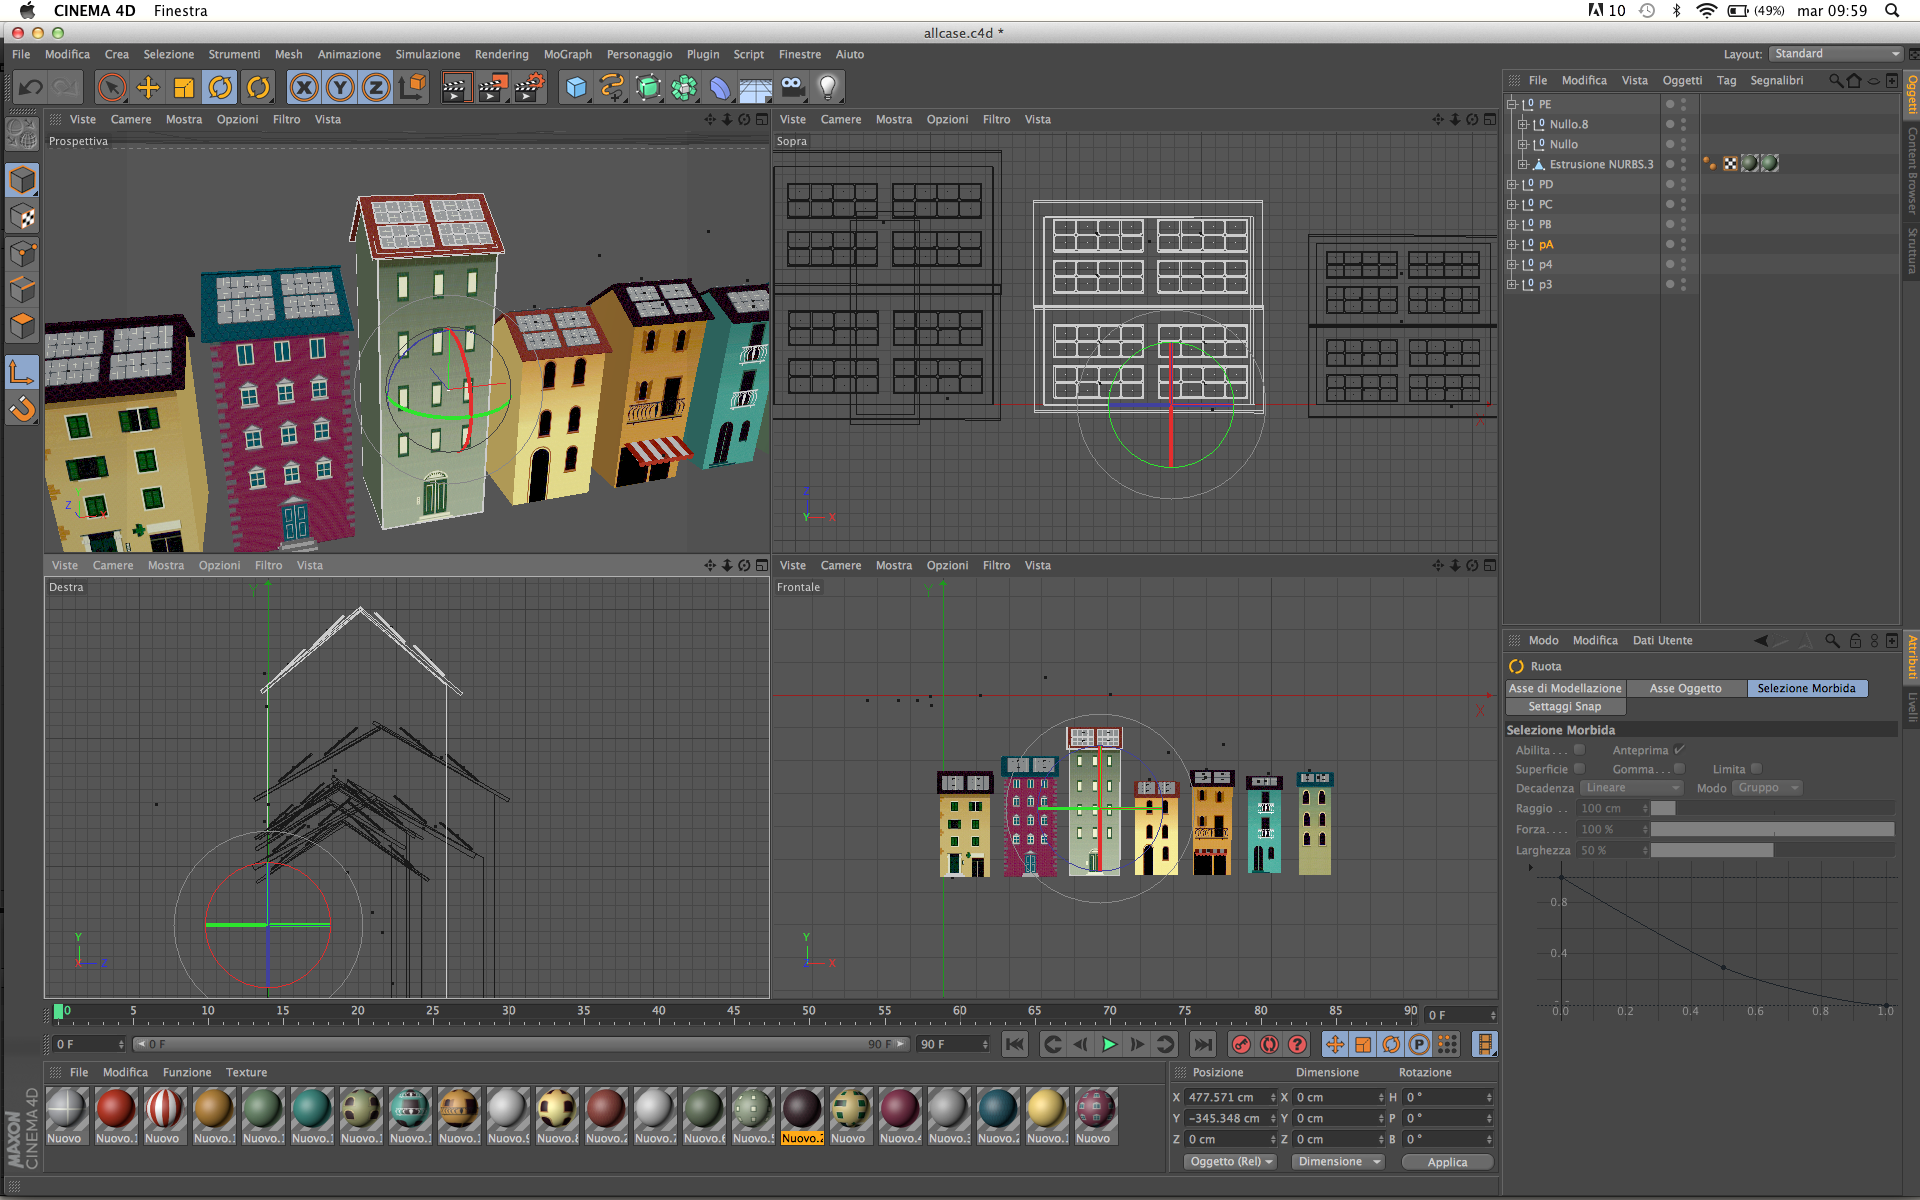
Task: Select the Scale tool icon
Action: pos(184,88)
